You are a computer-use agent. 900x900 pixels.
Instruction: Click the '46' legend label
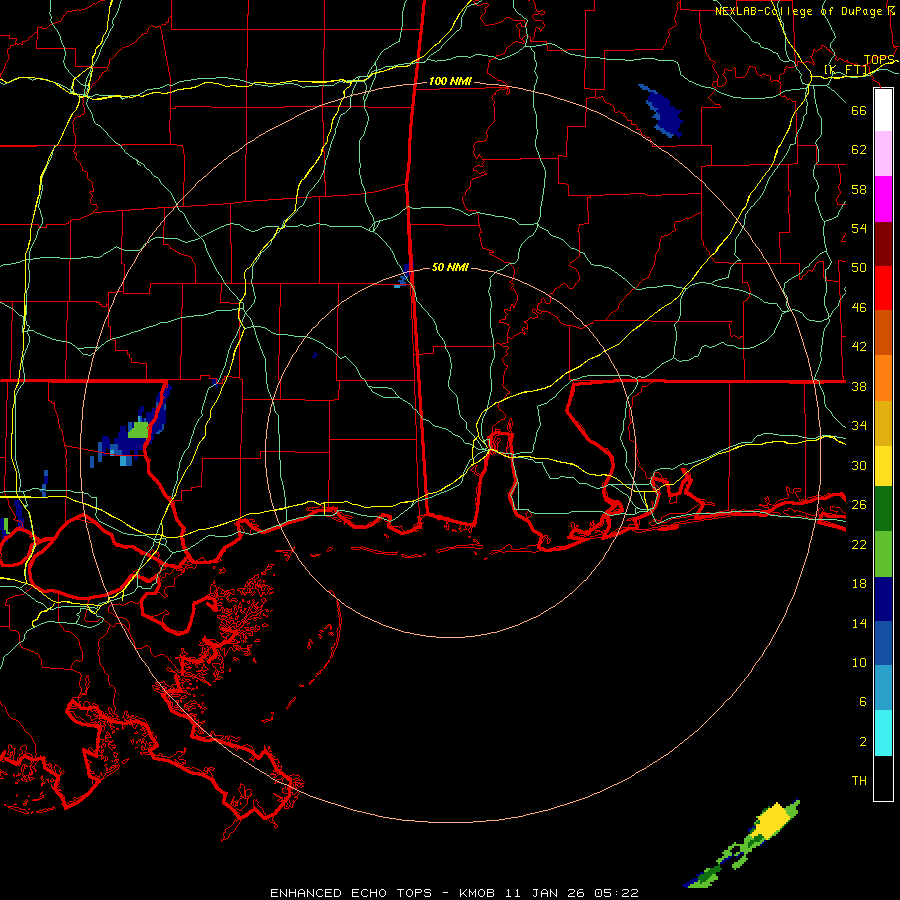859,308
